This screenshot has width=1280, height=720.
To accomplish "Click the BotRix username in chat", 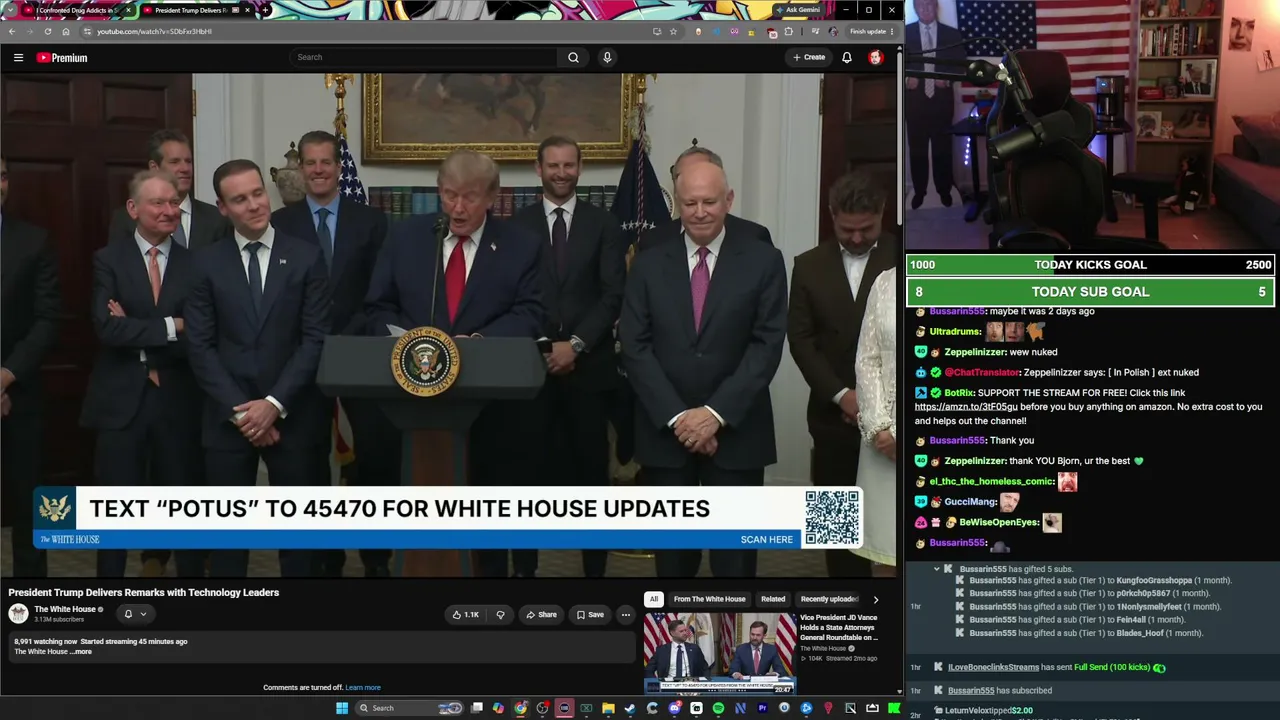I will tap(959, 393).
